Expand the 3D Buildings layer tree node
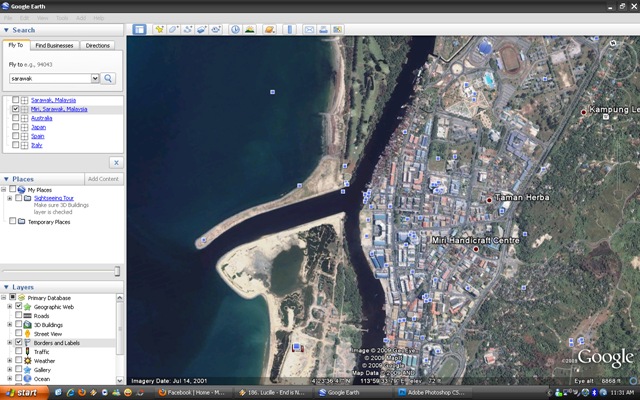Viewport: 640px width, 400px height. 9,324
